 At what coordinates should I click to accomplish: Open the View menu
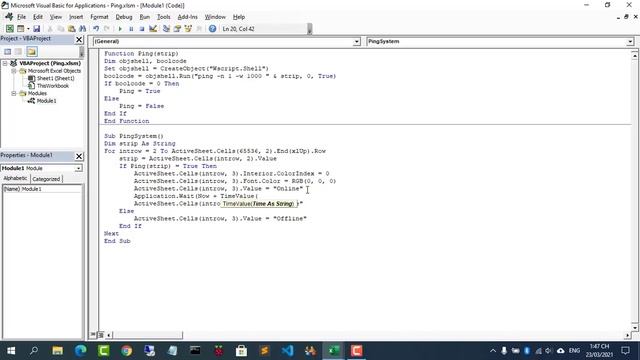click(x=56, y=17)
